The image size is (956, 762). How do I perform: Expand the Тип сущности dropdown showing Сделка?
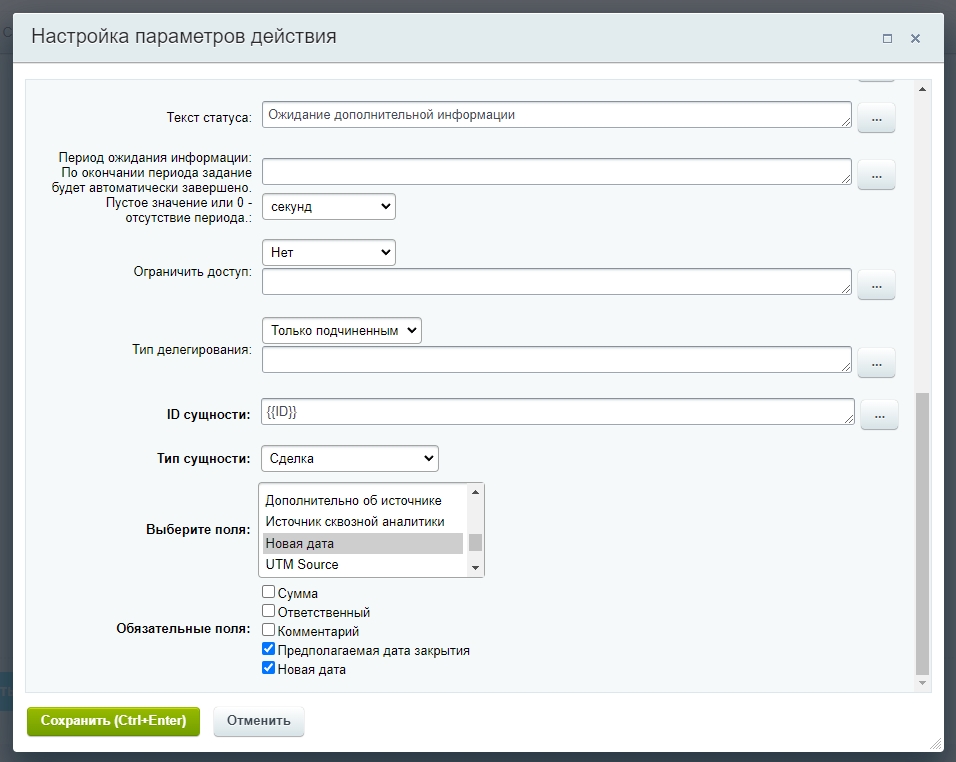pyautogui.click(x=350, y=458)
